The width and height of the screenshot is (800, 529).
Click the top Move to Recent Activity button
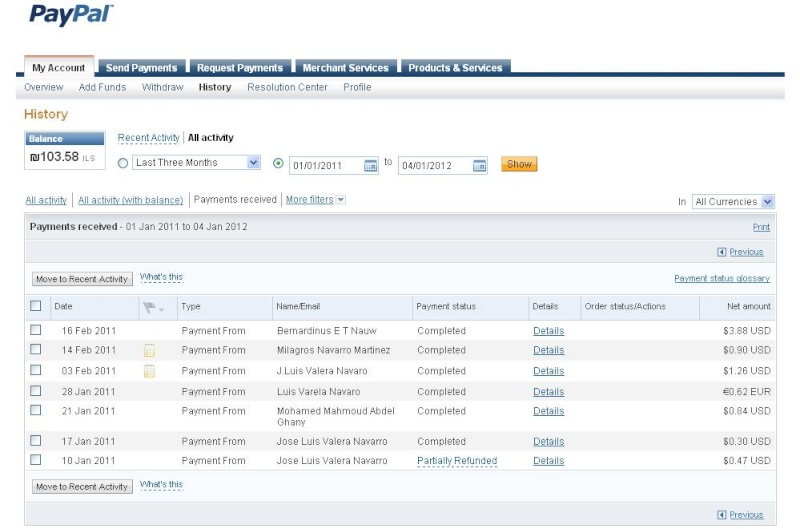82,279
